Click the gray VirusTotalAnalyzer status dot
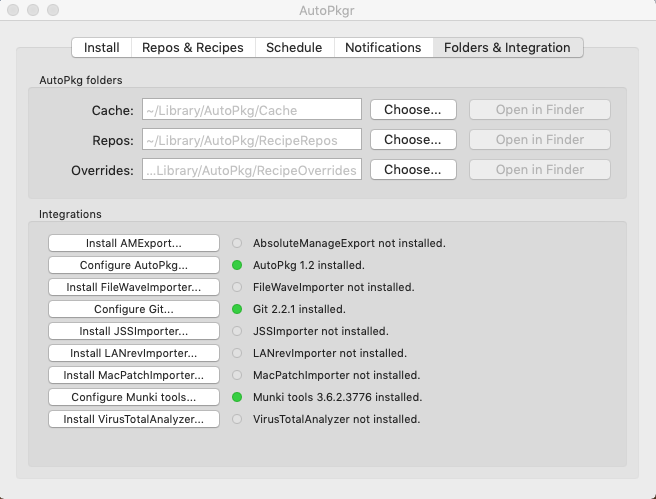The height and width of the screenshot is (499, 656). click(x=237, y=419)
